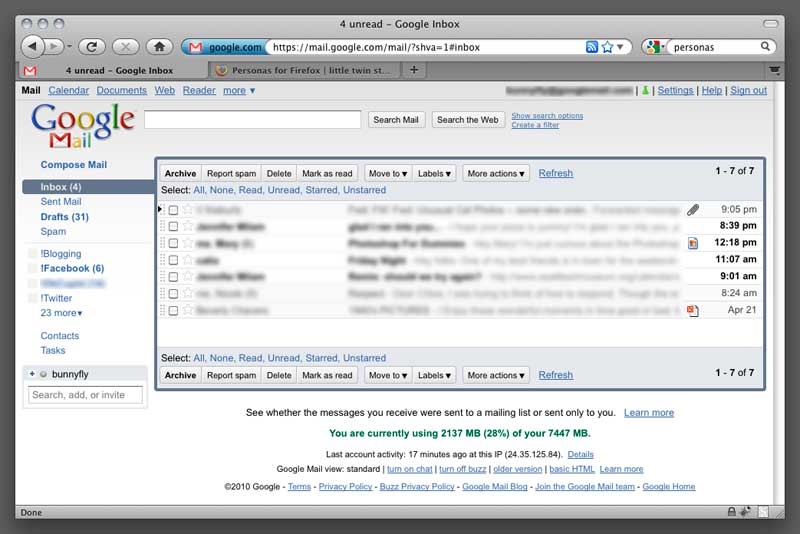Screen dimensions: 800x534
Task: Go back using the browser Back arrow
Action: click(32, 47)
